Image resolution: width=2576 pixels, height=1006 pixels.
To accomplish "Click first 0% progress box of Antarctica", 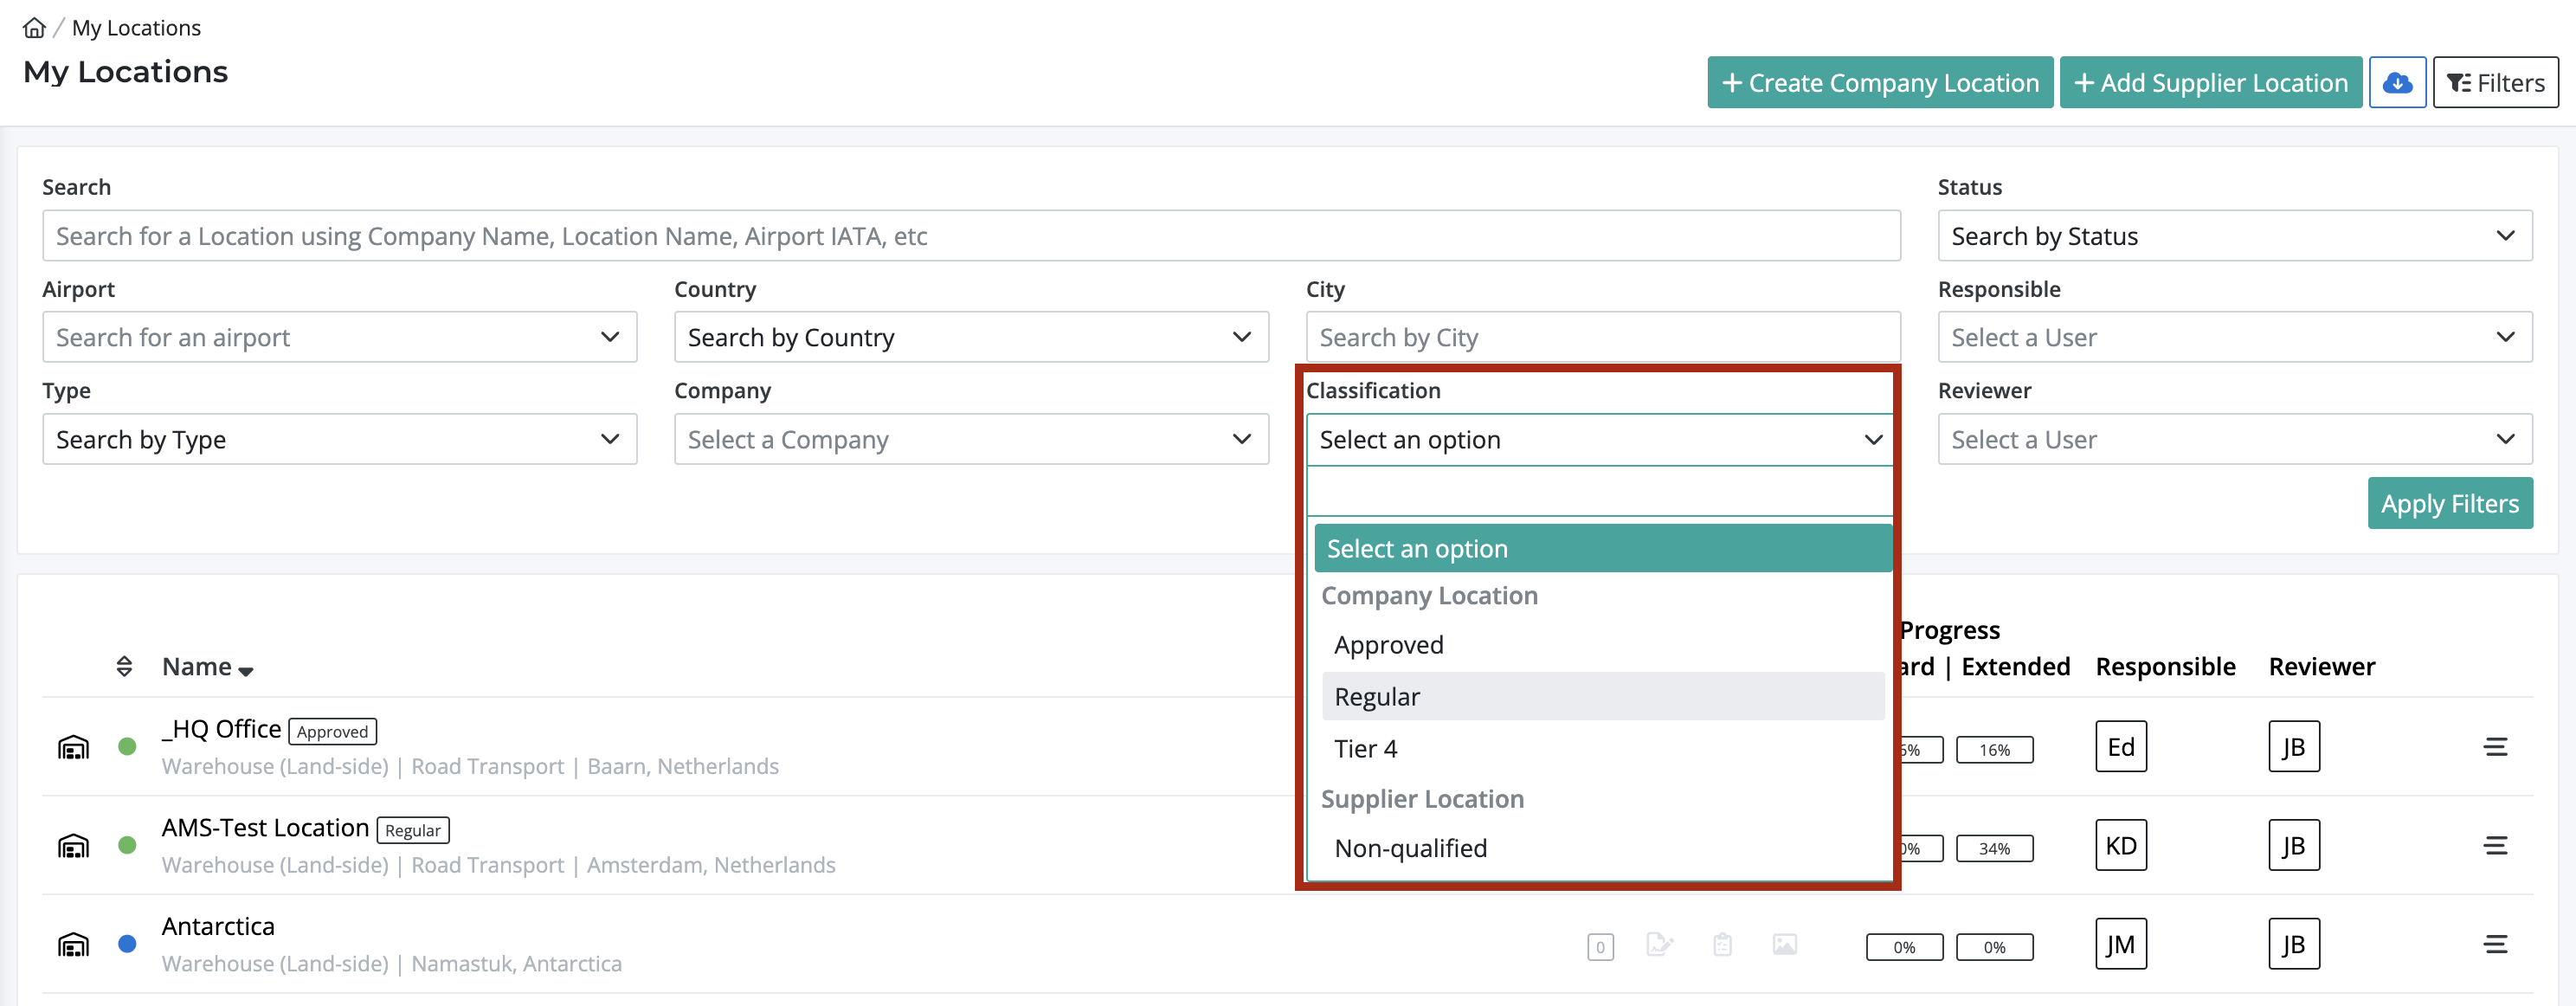I will [1904, 948].
